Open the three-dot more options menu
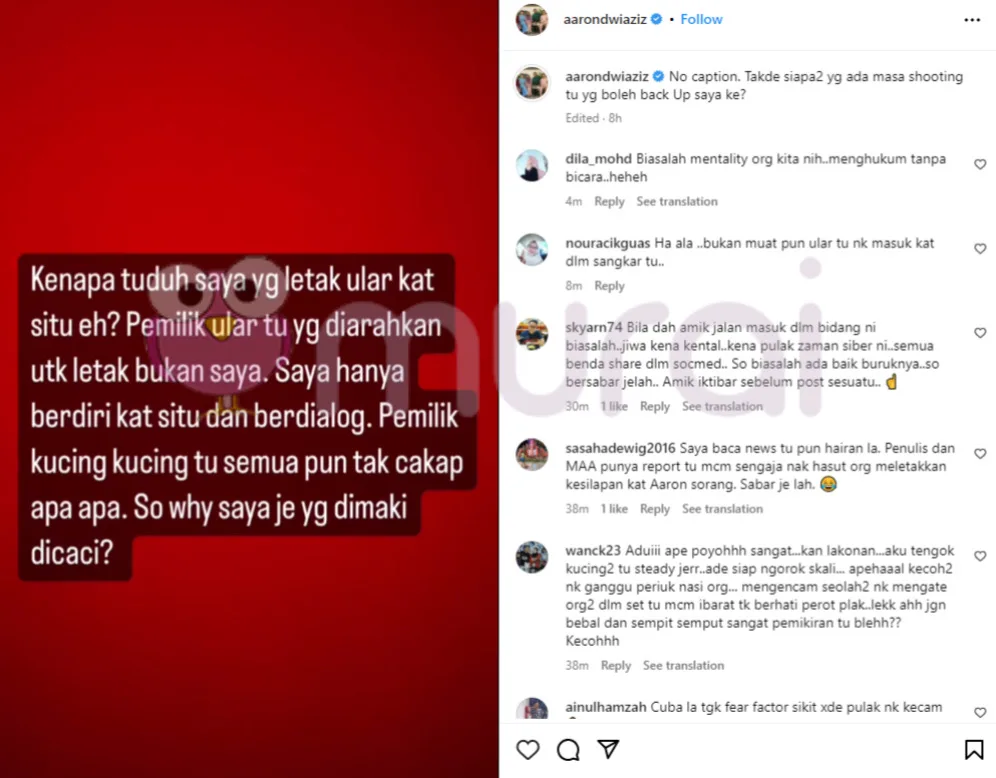The image size is (996, 778). [972, 20]
